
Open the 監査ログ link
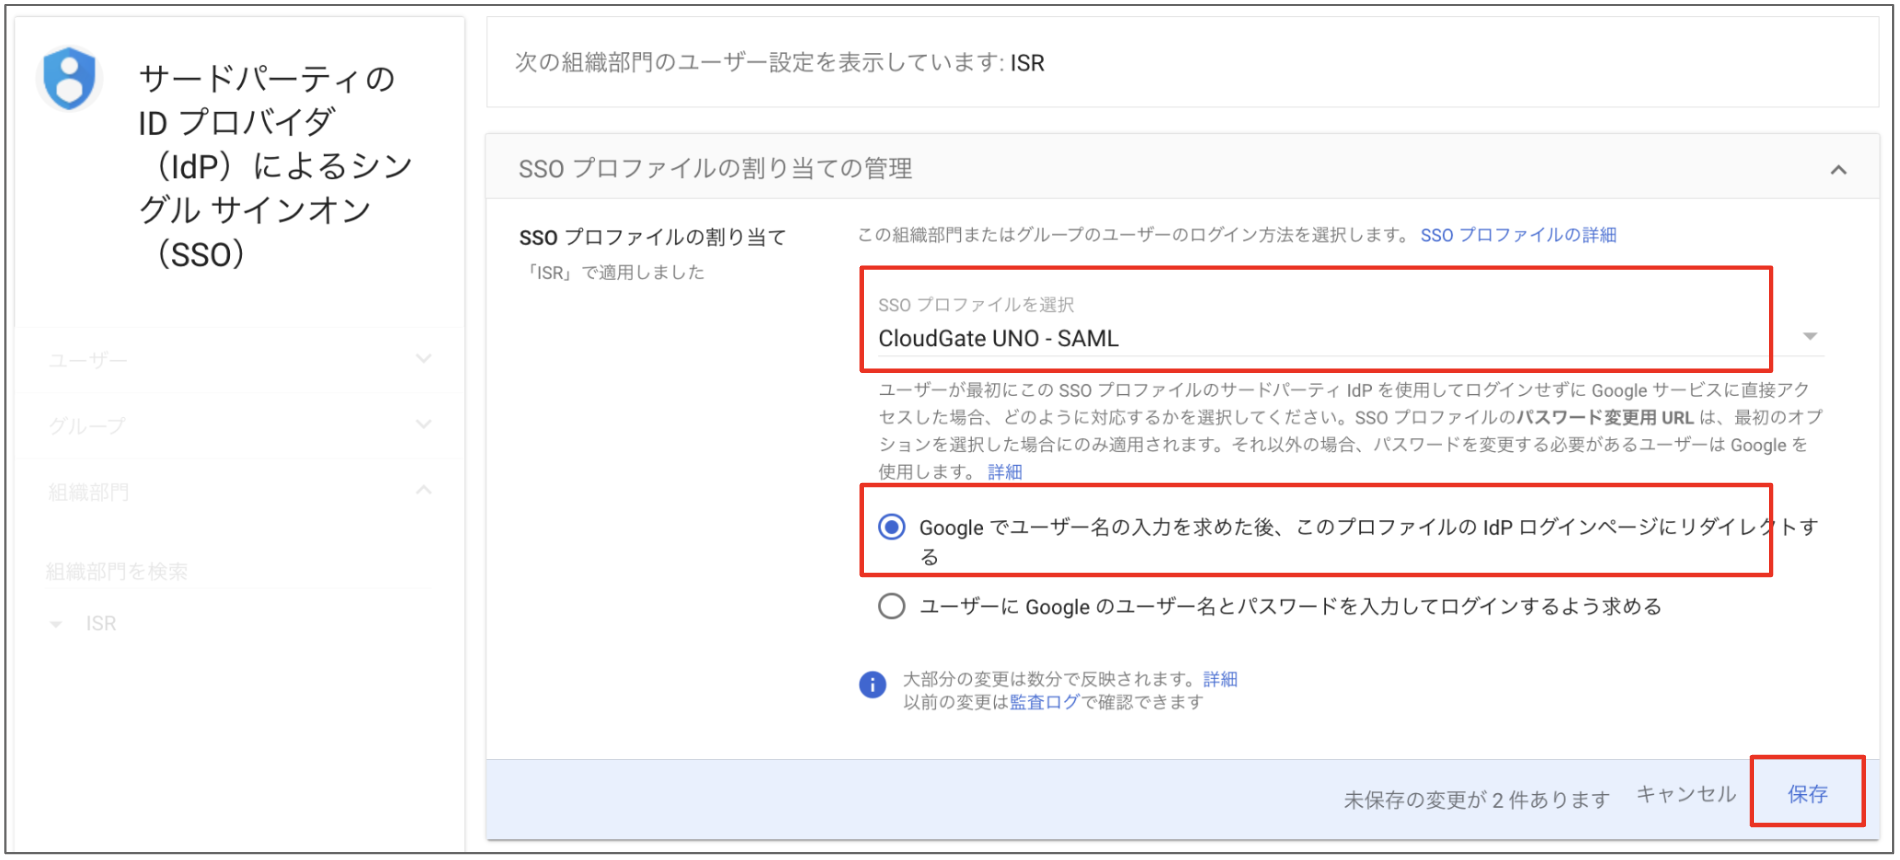point(1045,702)
